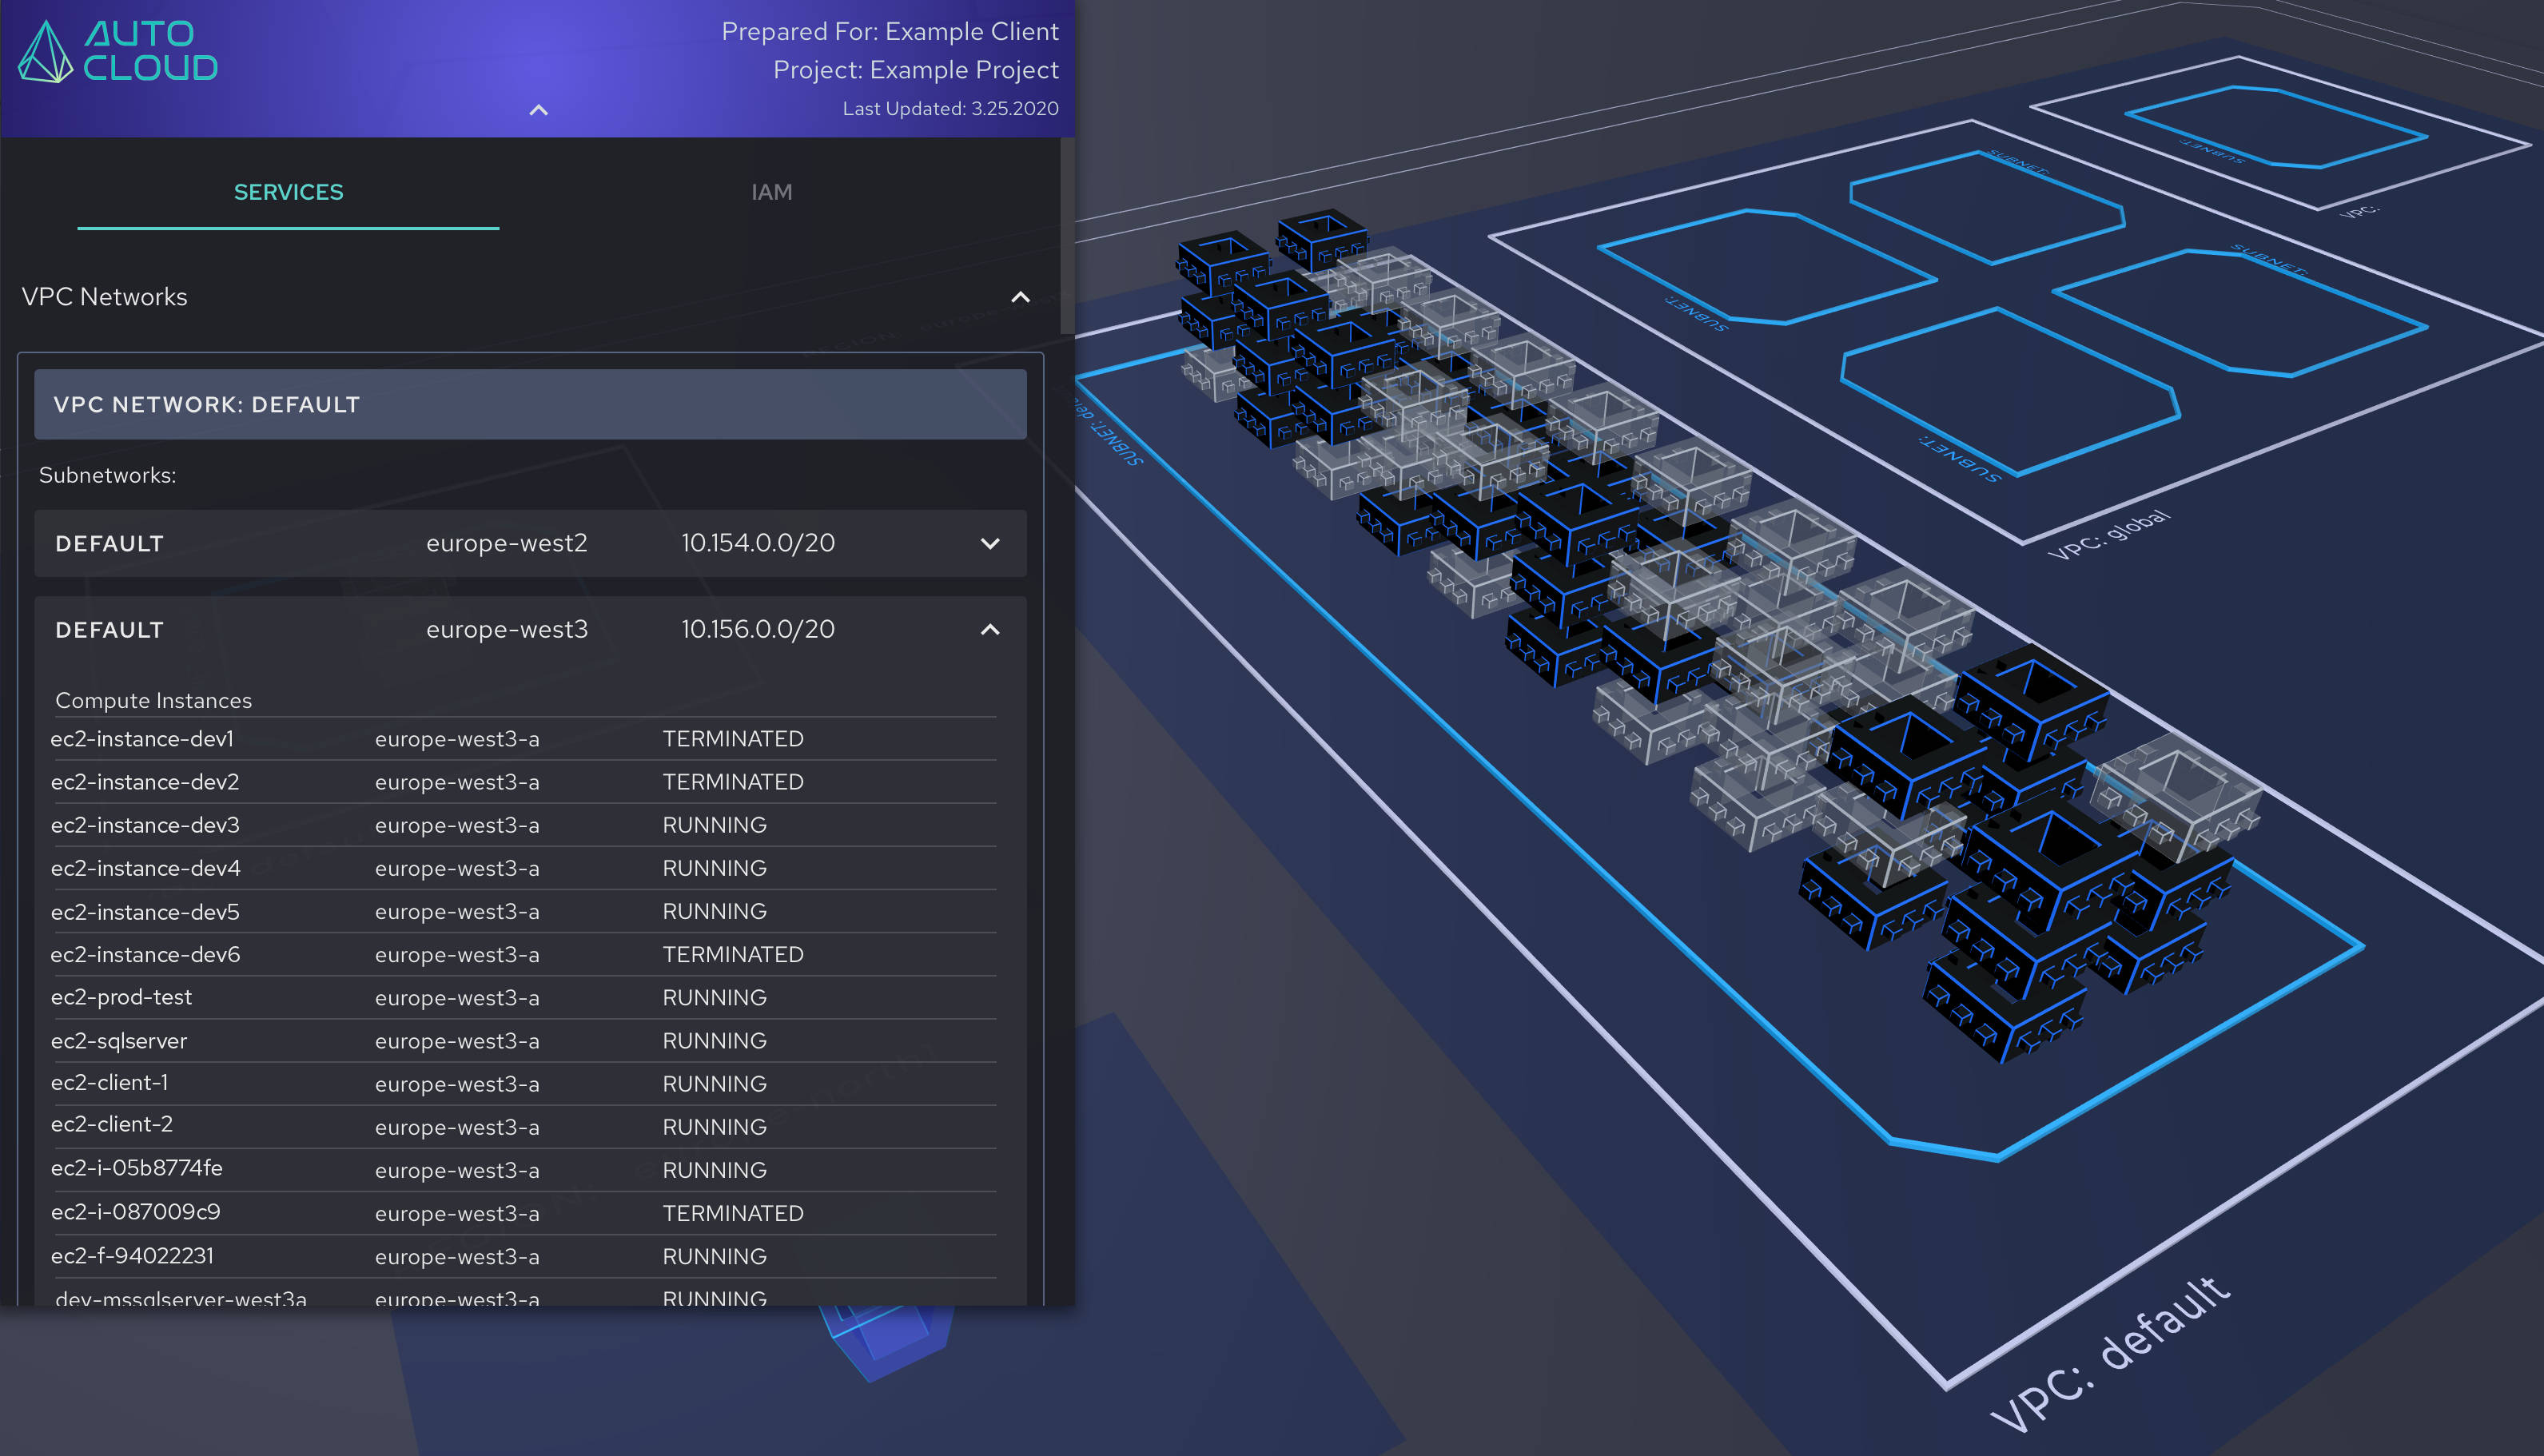Switch to the IAM tab

(x=771, y=192)
